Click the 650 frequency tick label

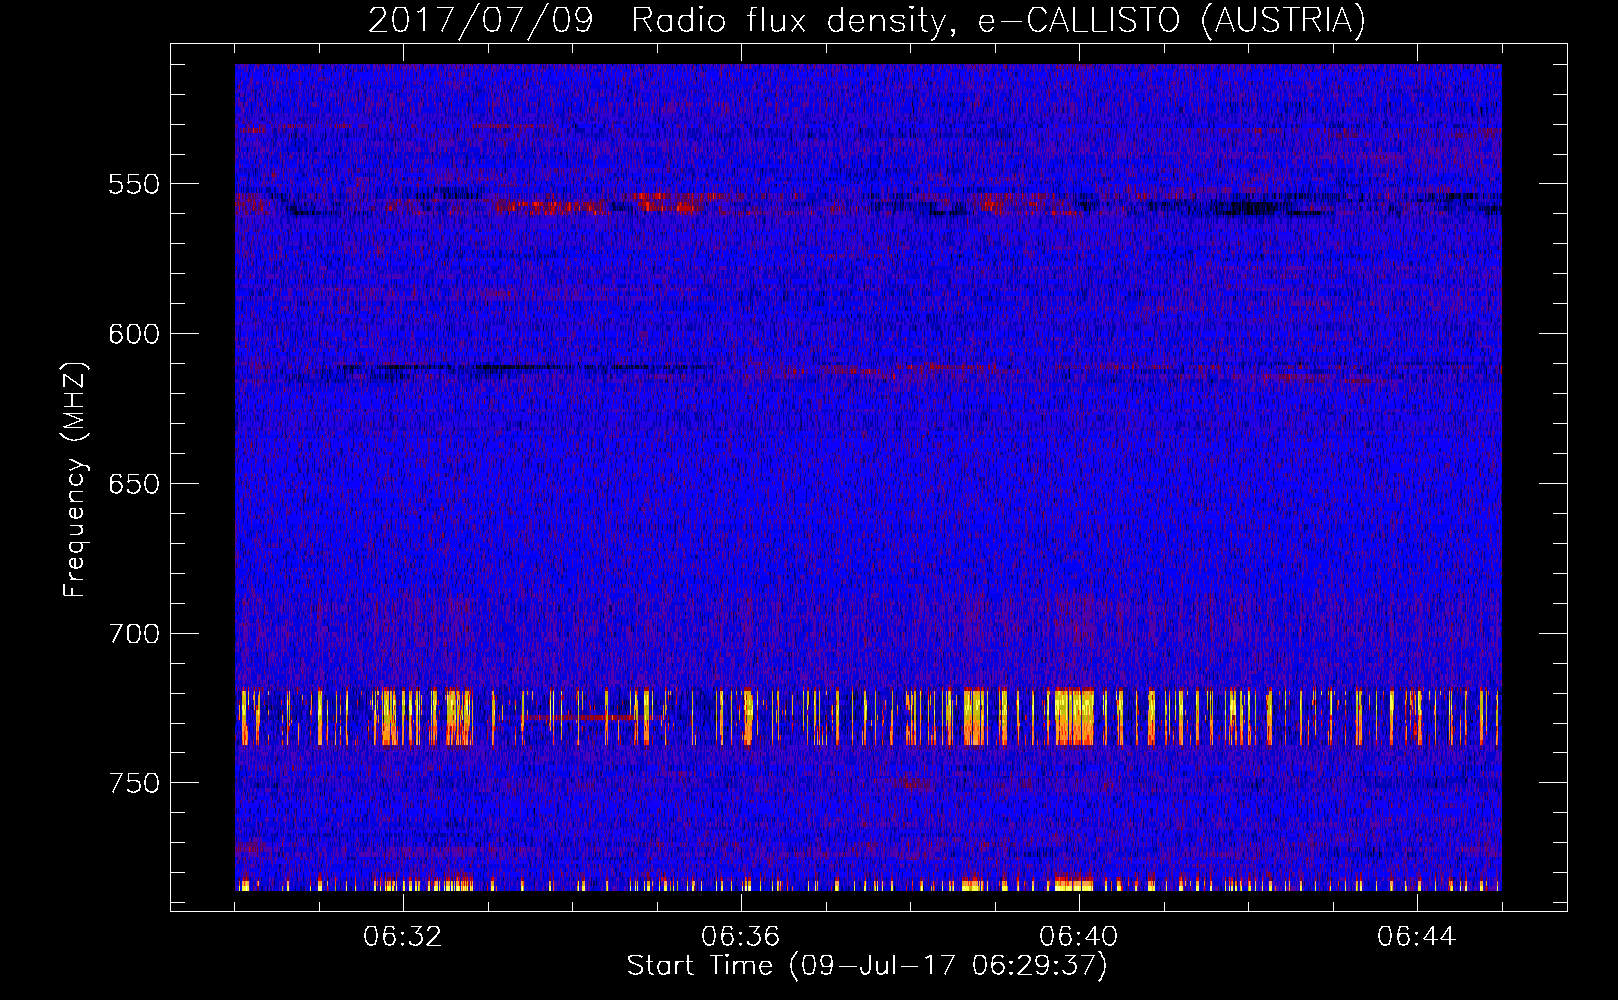click(133, 484)
